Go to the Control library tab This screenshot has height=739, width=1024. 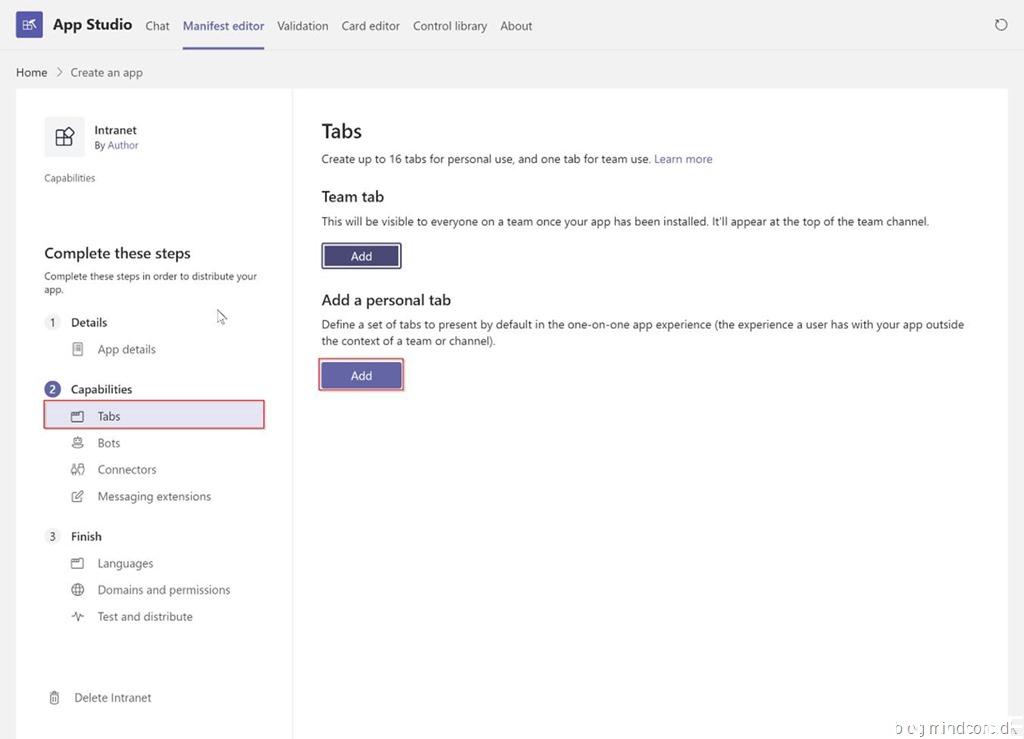pos(450,26)
